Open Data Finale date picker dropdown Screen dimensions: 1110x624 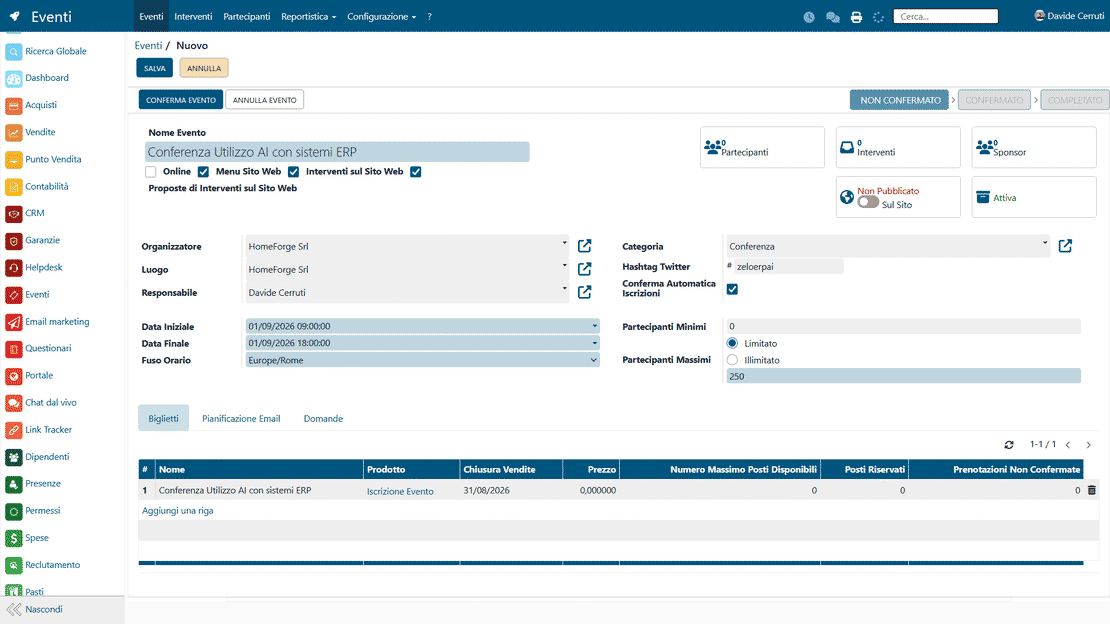click(x=595, y=344)
